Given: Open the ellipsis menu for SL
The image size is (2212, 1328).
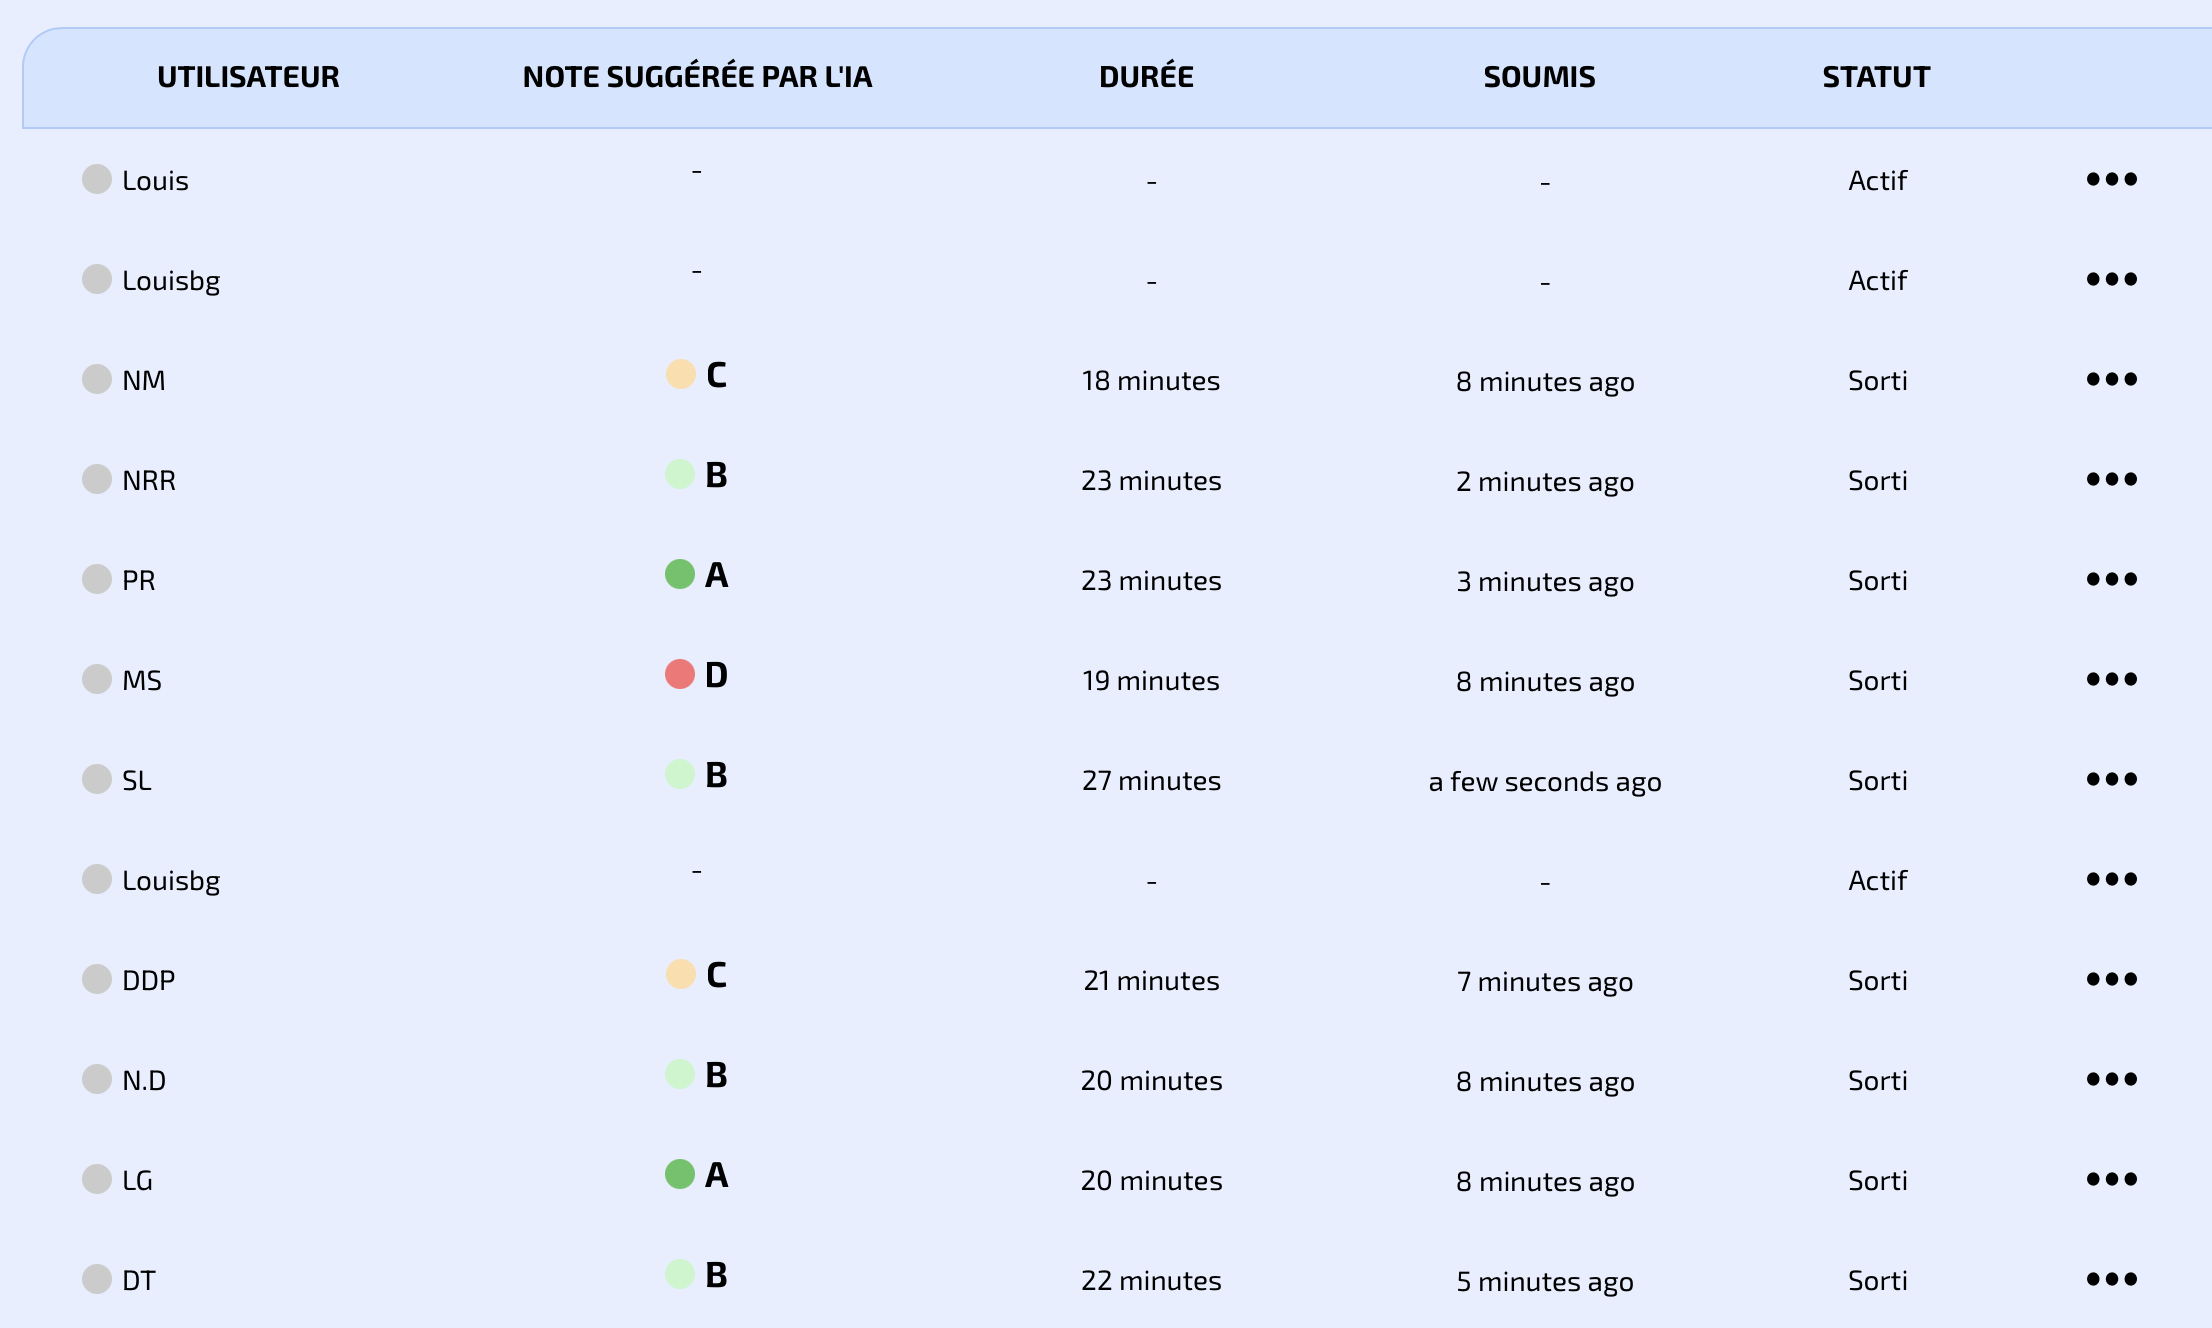Looking at the screenshot, I should 2111,780.
